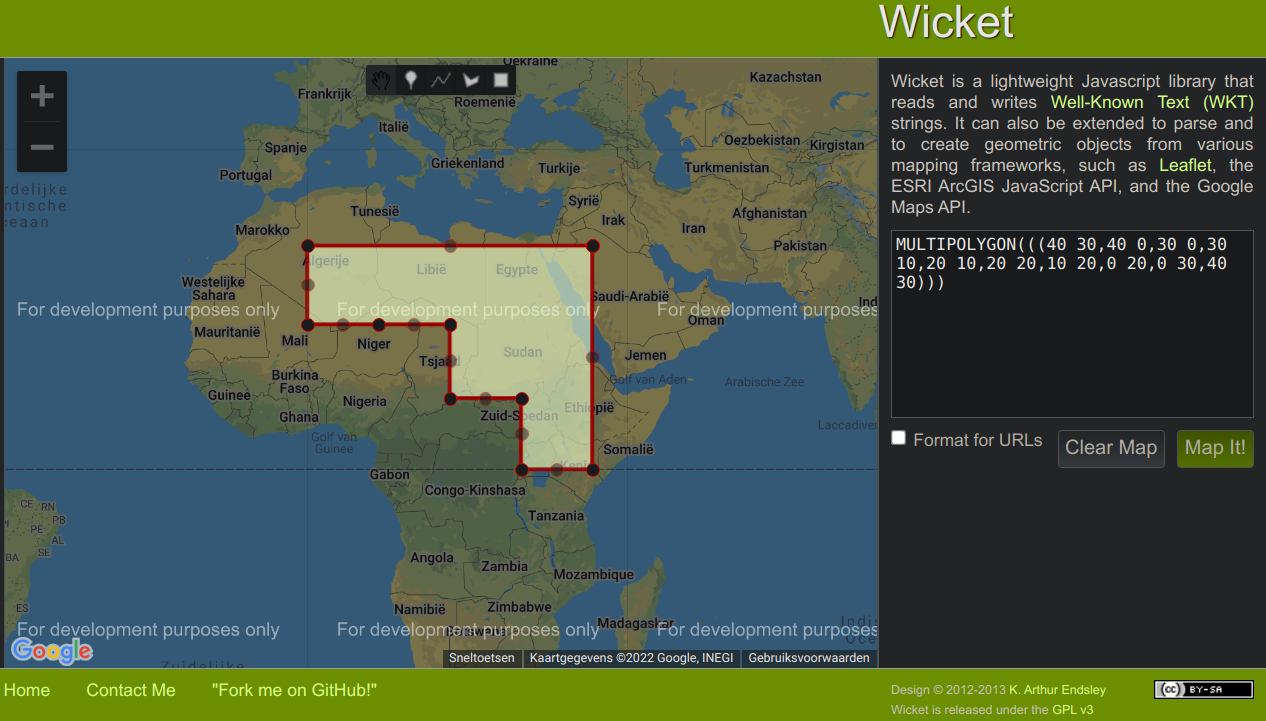Click the Wicket page title

946,22
